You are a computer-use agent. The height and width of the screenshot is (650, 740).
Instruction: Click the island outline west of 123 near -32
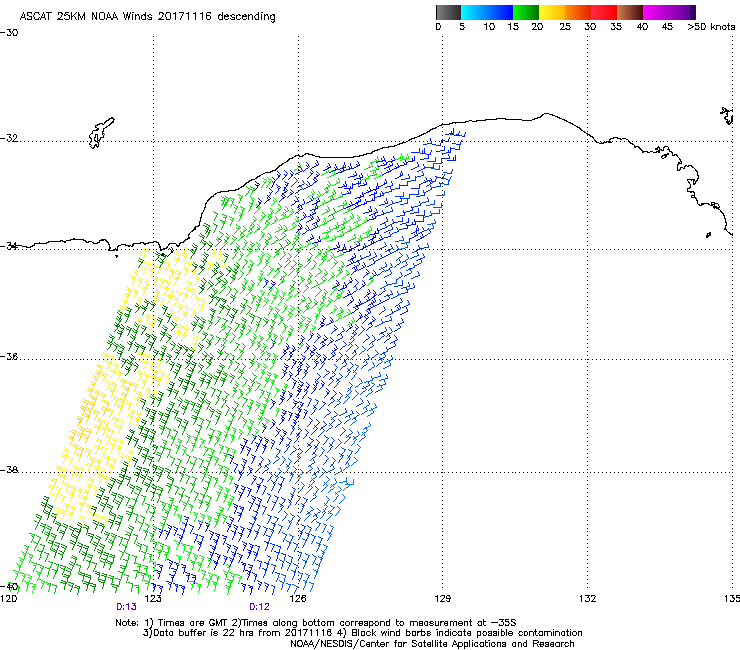101,133
